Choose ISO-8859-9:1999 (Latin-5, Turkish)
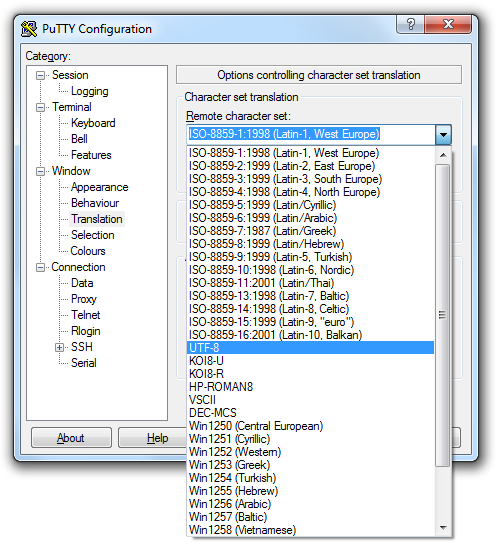Viewport: 496px width, 553px height. point(310,257)
